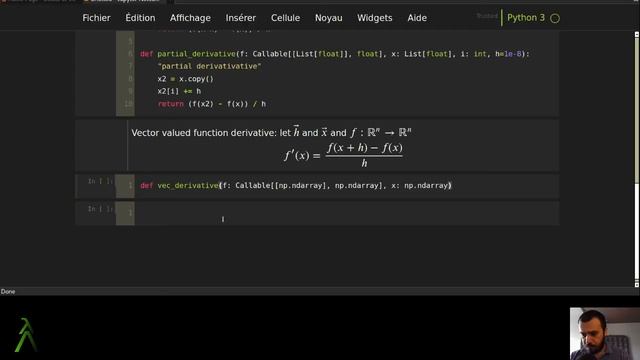
Task: Click the Python 3 kernel name
Action: pyautogui.click(x=526, y=18)
